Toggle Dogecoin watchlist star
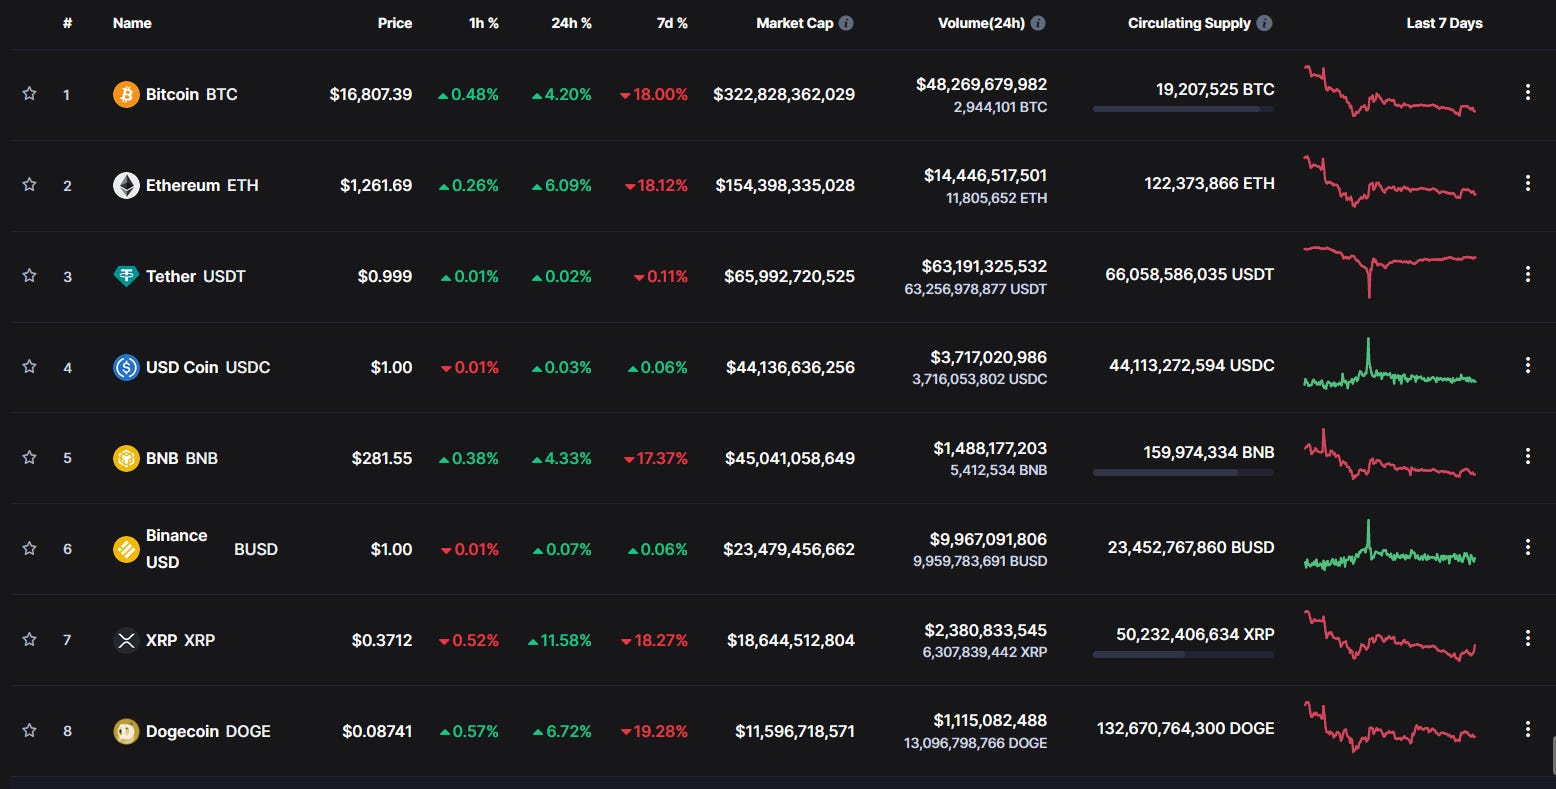1556x789 pixels. [x=29, y=730]
